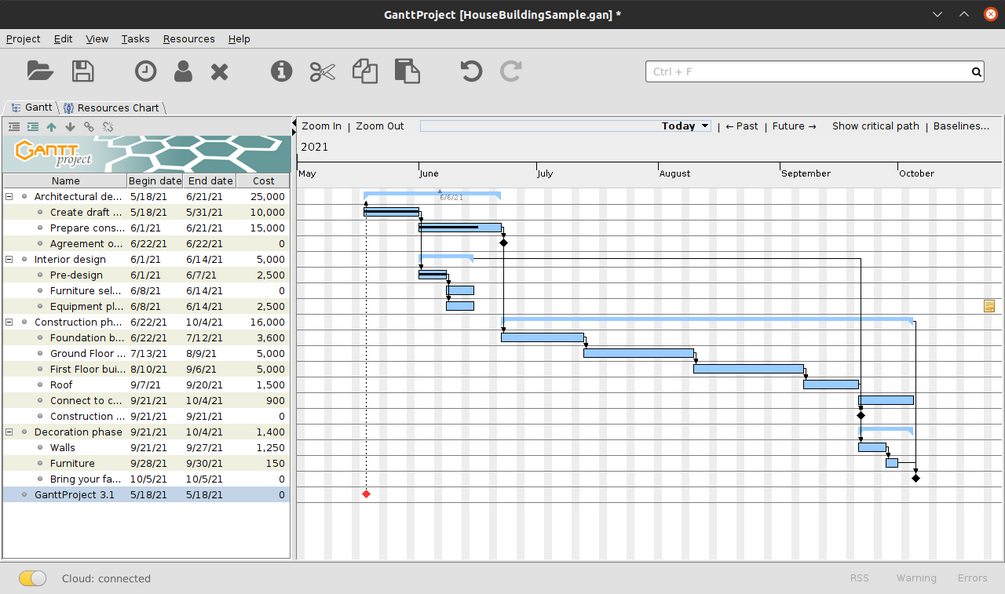Open the Today dropdown arrow
The height and width of the screenshot is (594, 1005).
[x=705, y=126]
